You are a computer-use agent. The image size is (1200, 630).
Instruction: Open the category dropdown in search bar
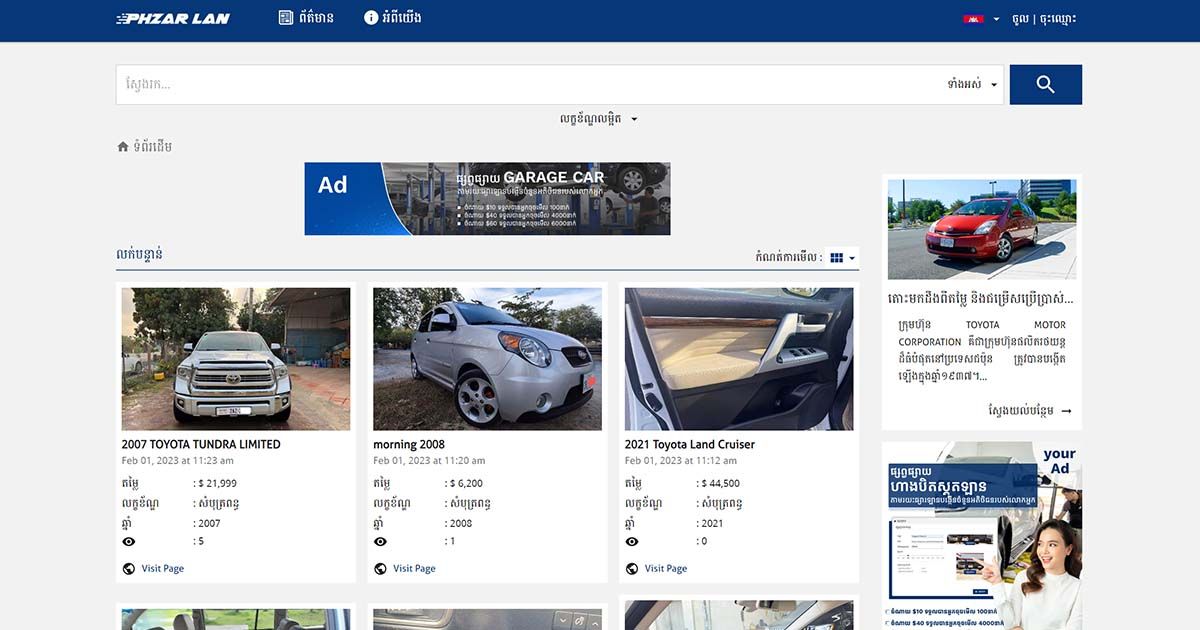[x=972, y=85]
